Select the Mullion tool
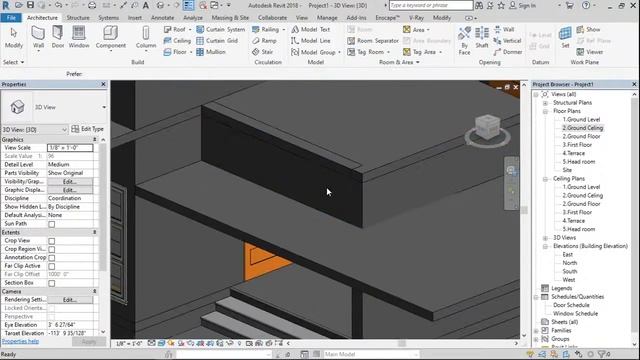 (x=211, y=52)
